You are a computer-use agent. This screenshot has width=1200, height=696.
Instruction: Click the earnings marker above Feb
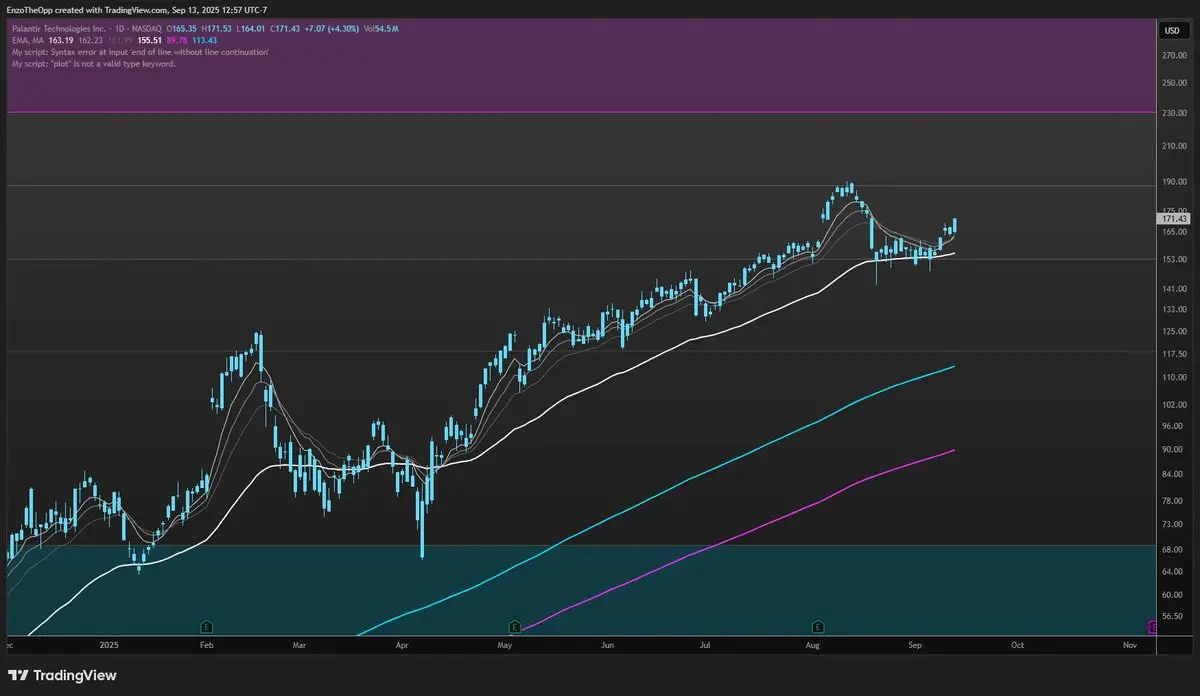pyautogui.click(x=206, y=626)
